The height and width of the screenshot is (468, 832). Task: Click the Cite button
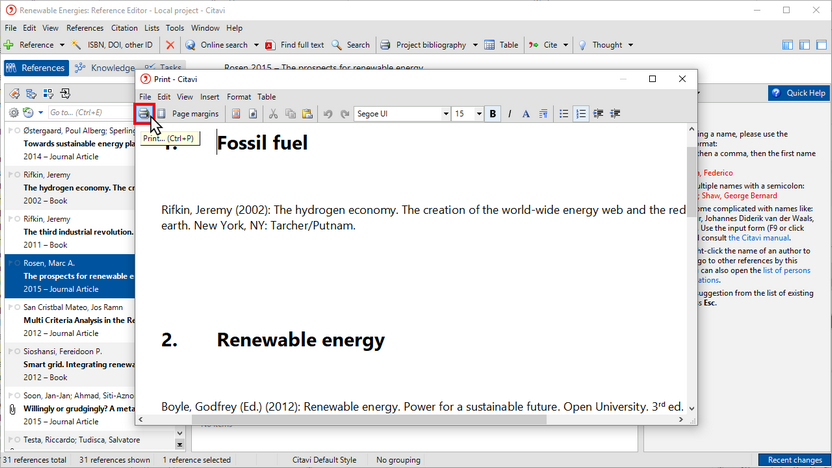tap(543, 45)
